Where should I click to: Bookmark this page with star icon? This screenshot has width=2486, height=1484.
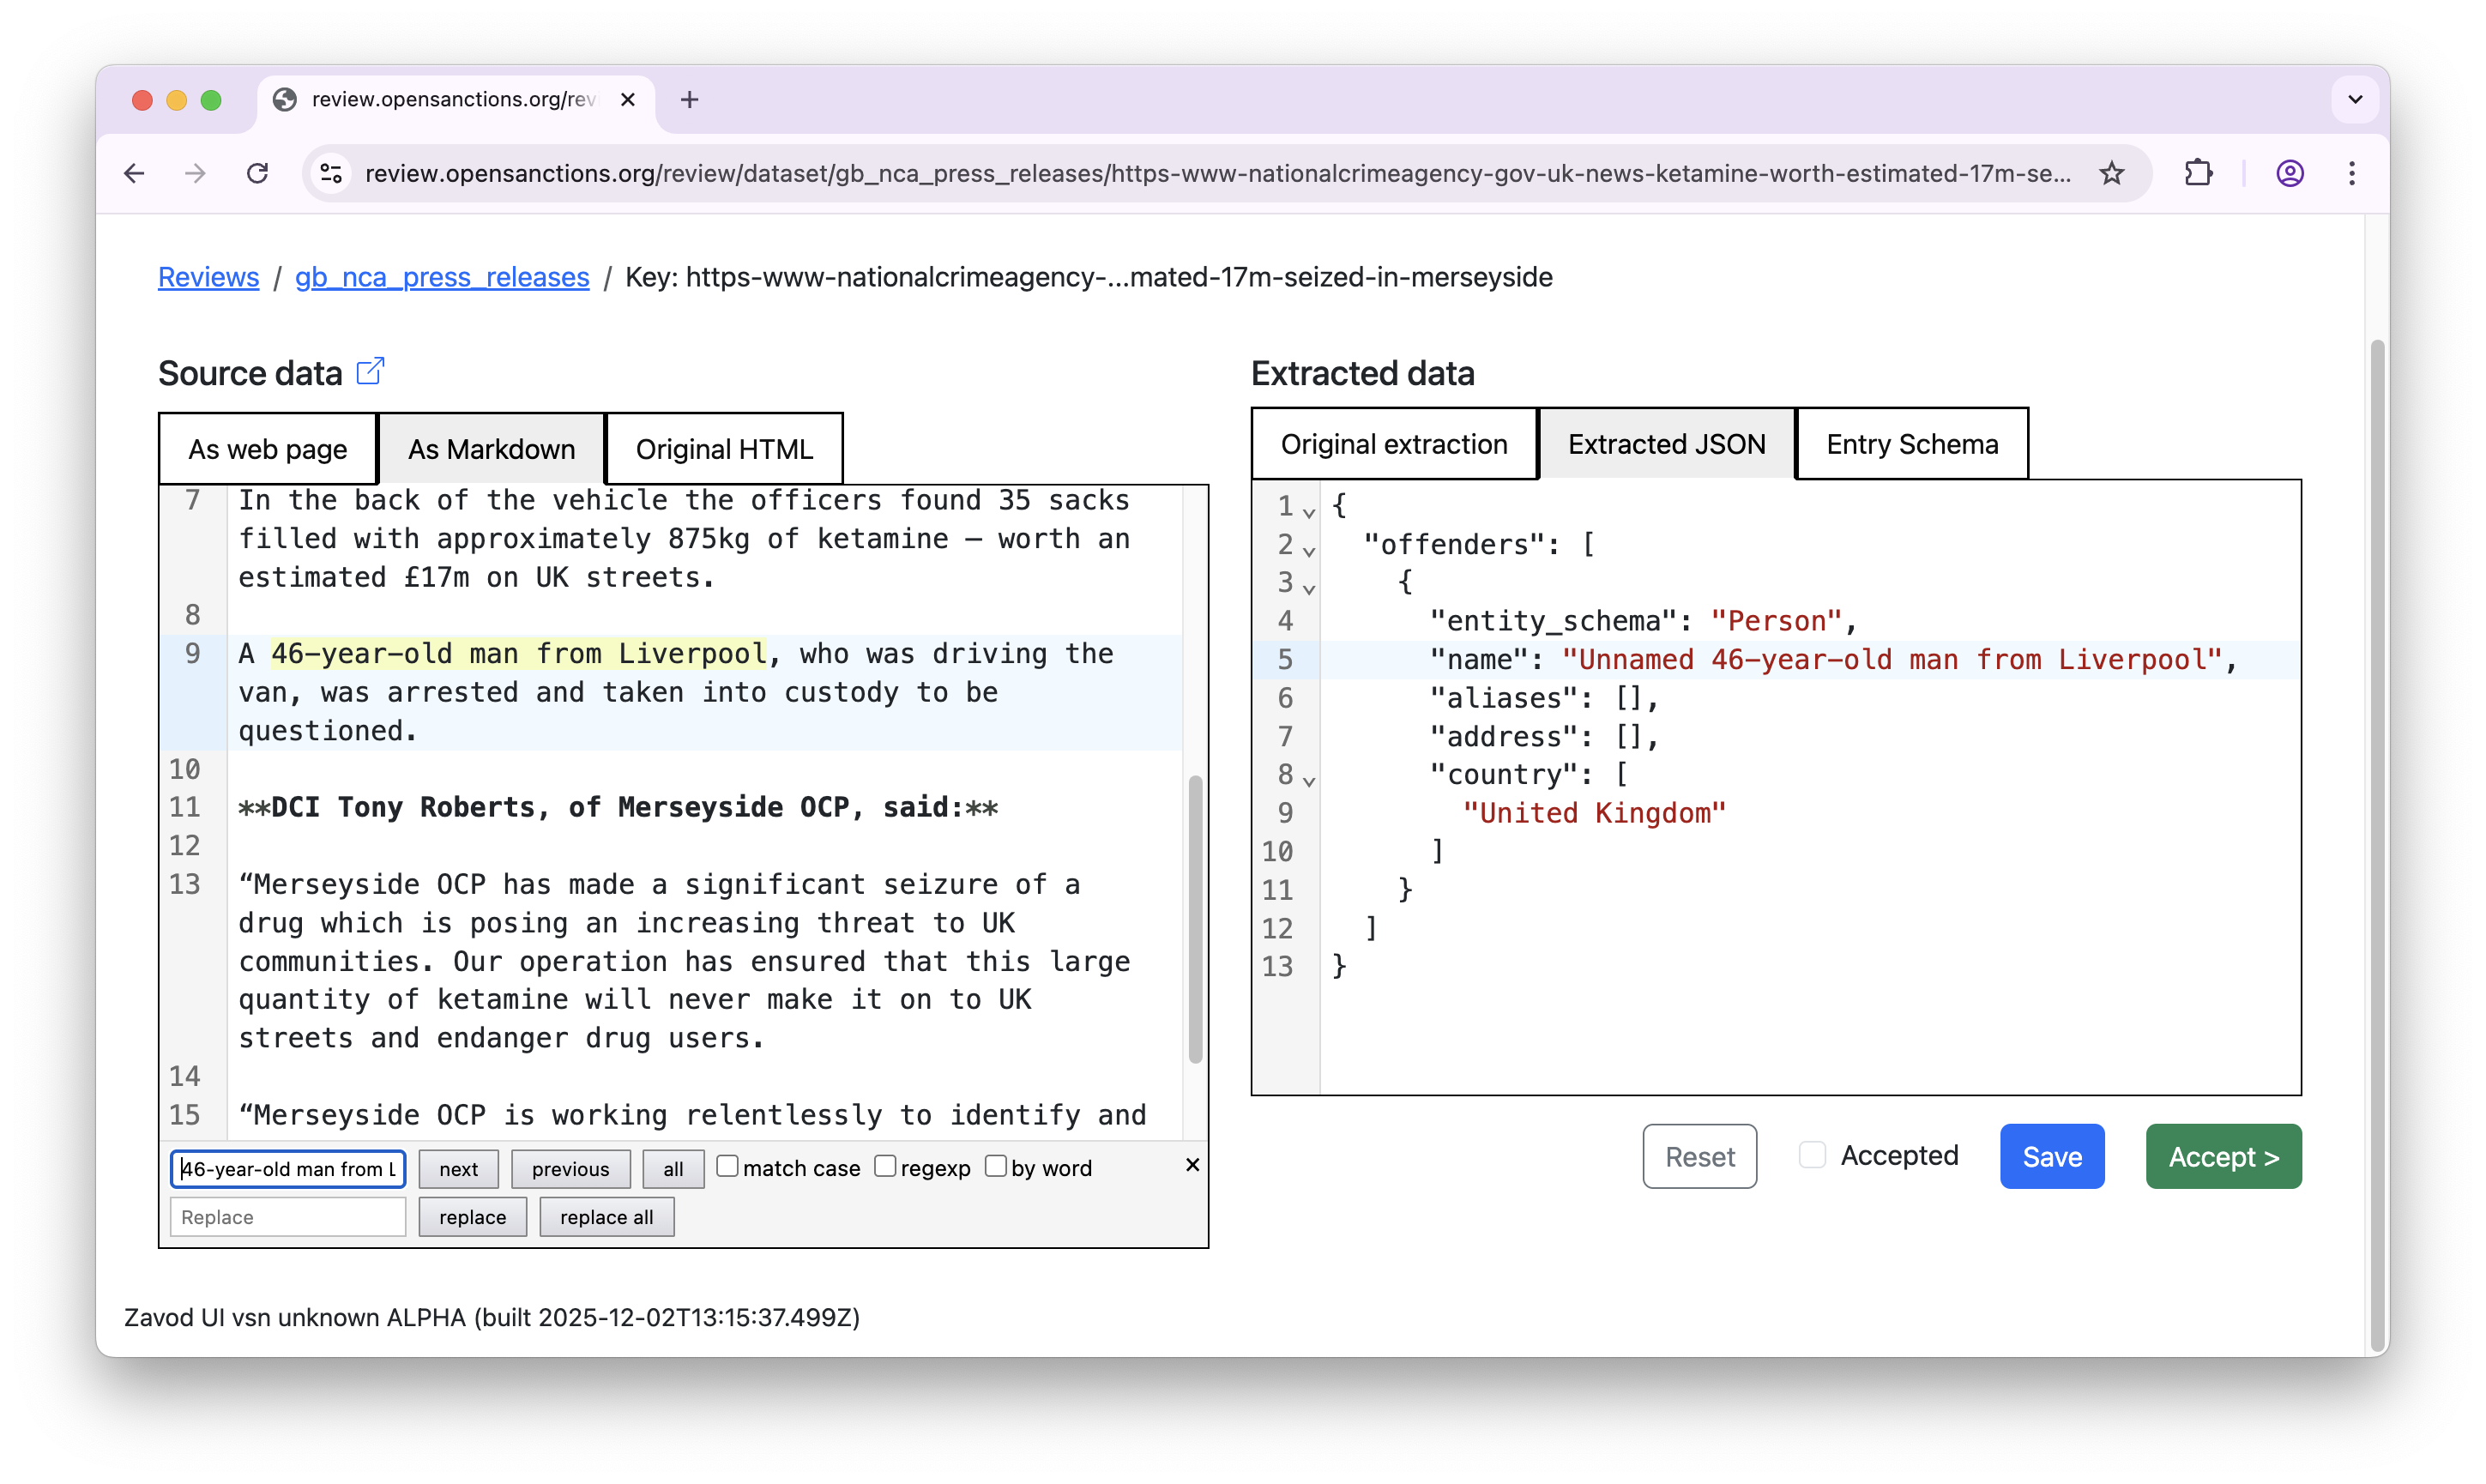coord(2111,173)
